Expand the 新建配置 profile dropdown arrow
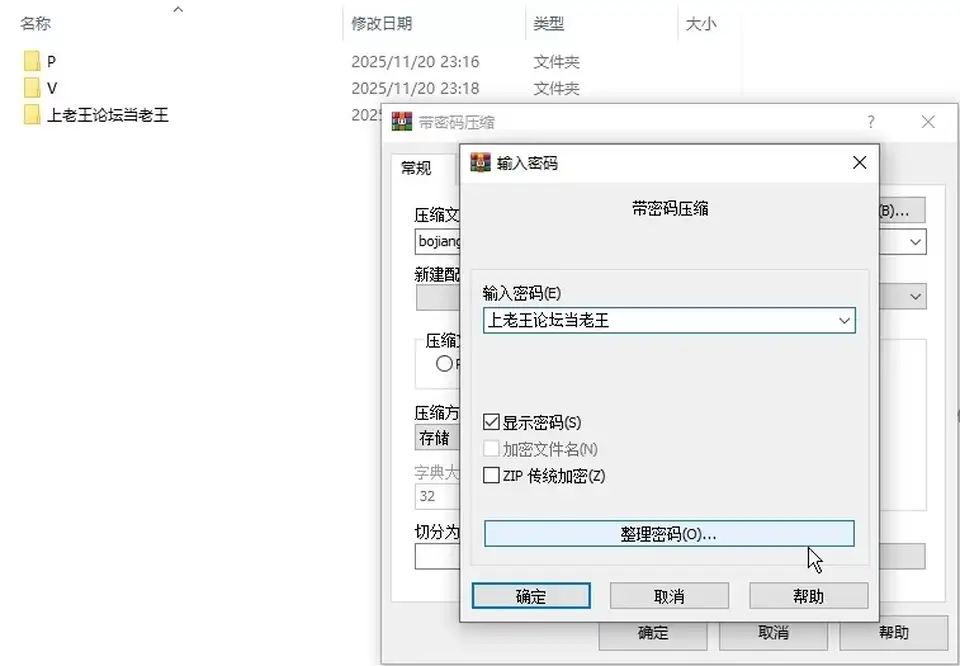The image size is (960, 666). tap(915, 297)
